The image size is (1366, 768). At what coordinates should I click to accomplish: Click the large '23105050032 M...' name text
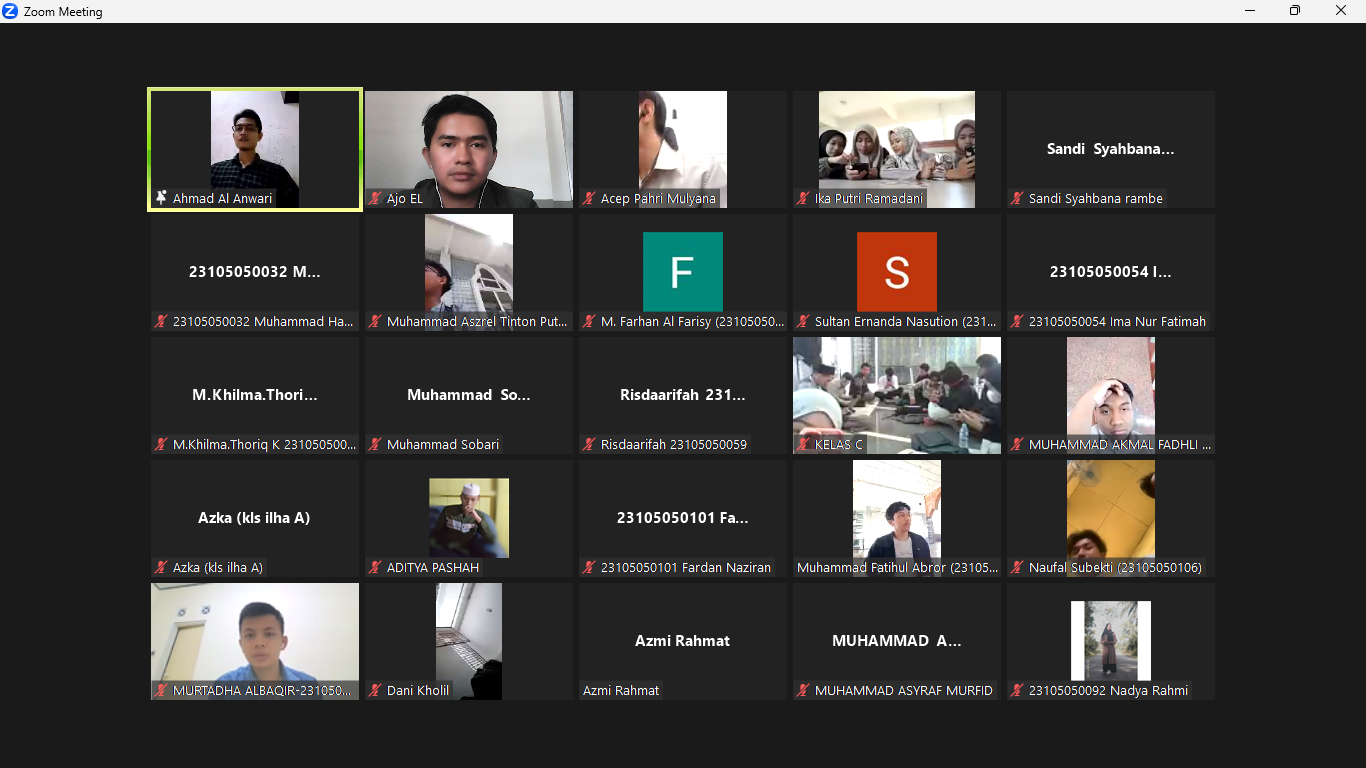[255, 272]
